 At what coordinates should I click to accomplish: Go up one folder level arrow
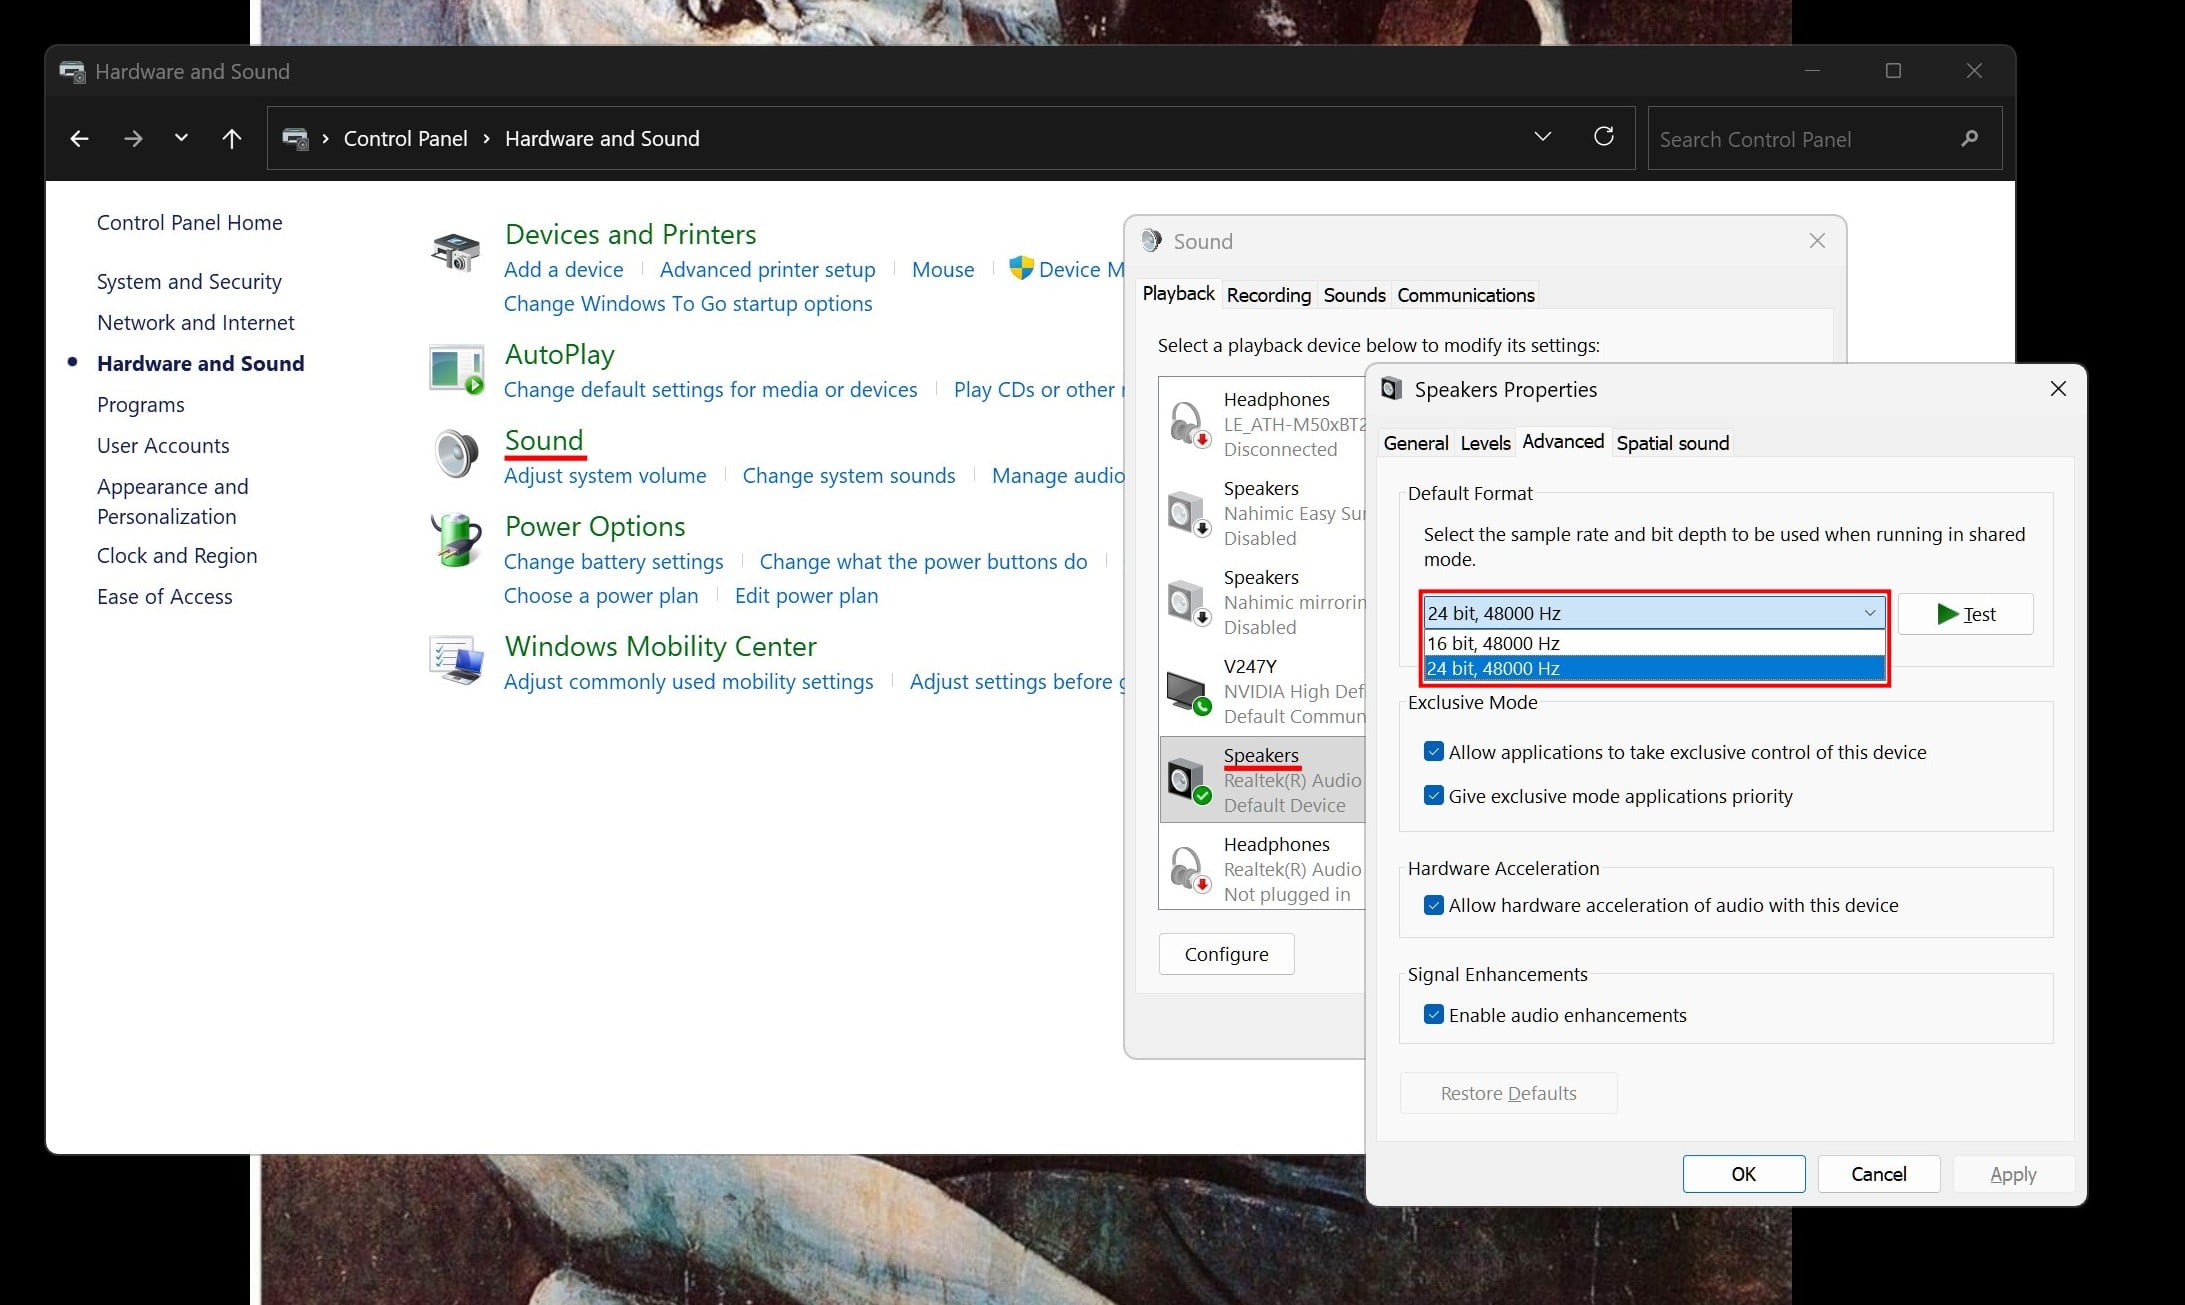click(231, 139)
